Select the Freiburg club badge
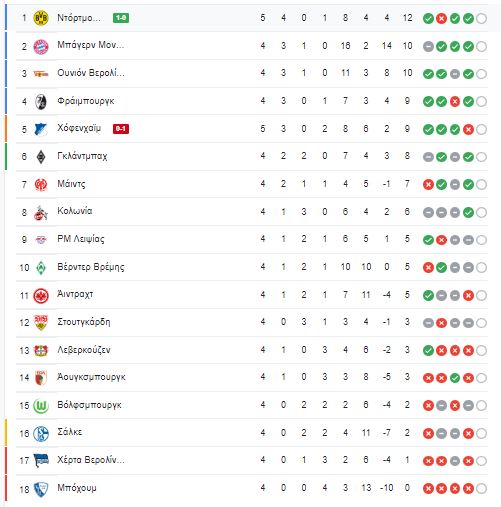The height and width of the screenshot is (507, 501). [41, 101]
